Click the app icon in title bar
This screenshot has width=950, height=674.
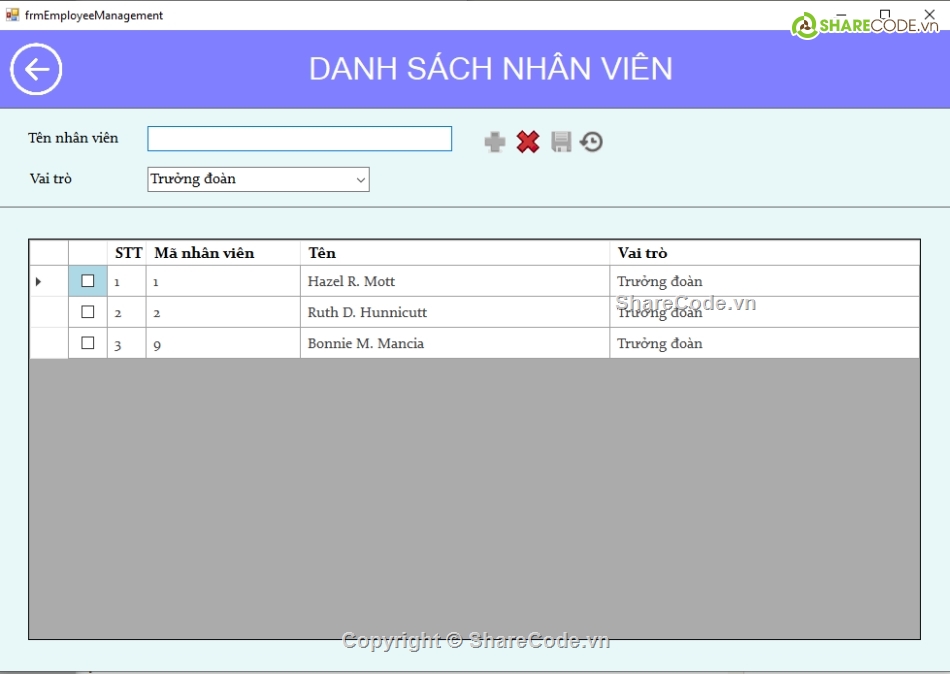(x=13, y=15)
